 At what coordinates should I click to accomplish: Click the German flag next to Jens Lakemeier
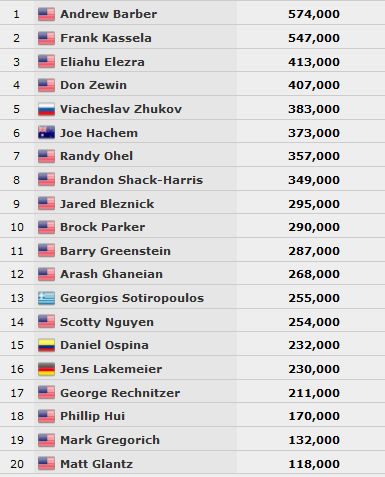click(46, 369)
